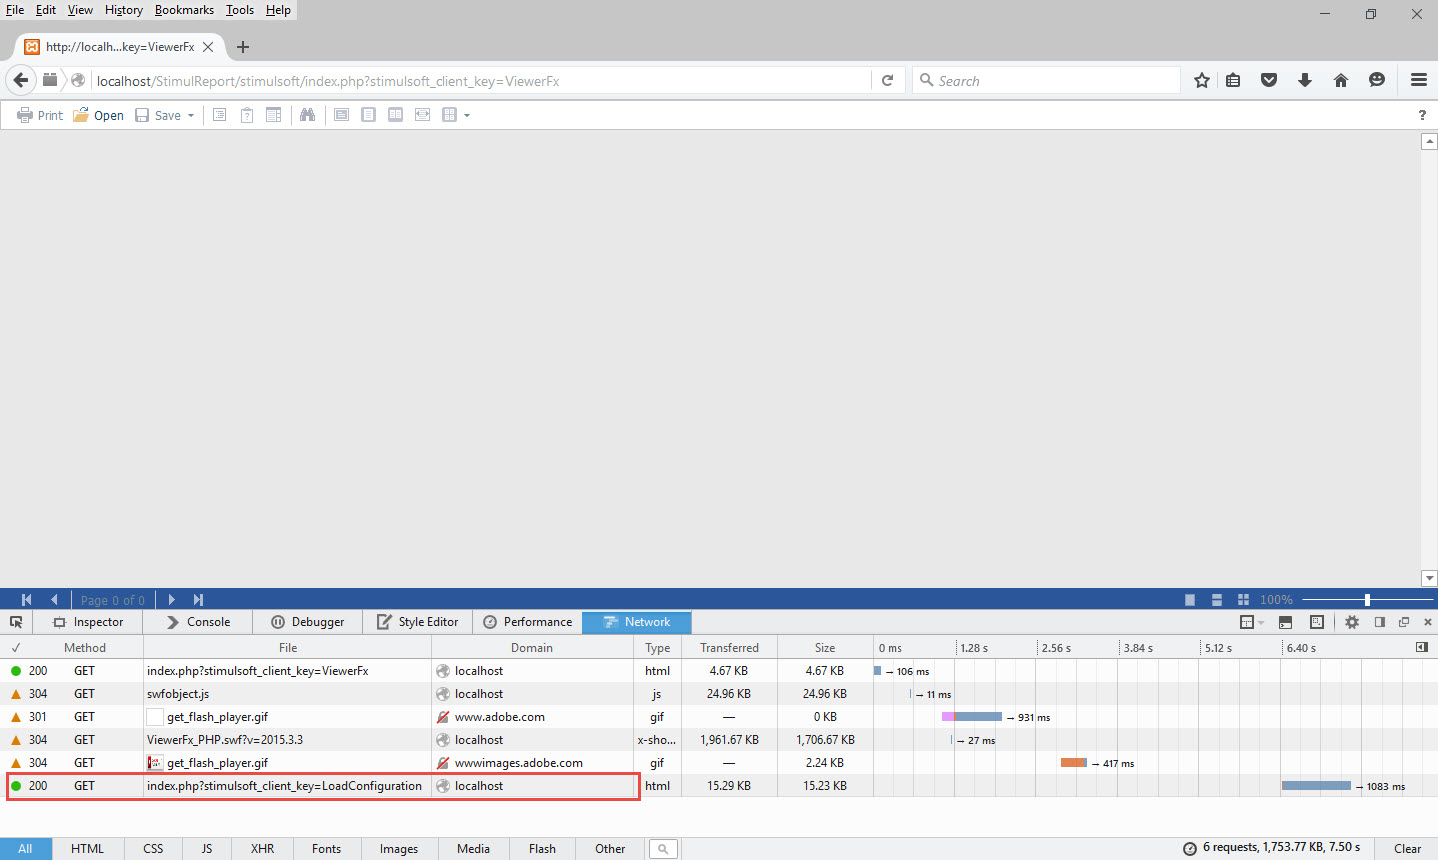
Task: Toggle the Flash requests filter
Action: pyautogui.click(x=543, y=849)
